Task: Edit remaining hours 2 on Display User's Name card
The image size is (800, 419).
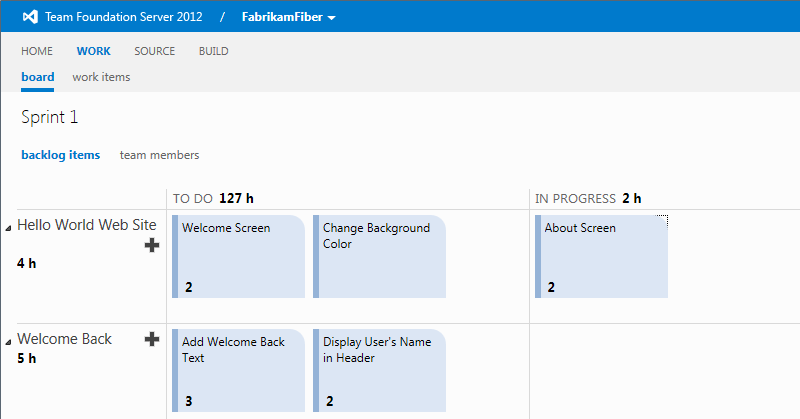Action: 330,401
